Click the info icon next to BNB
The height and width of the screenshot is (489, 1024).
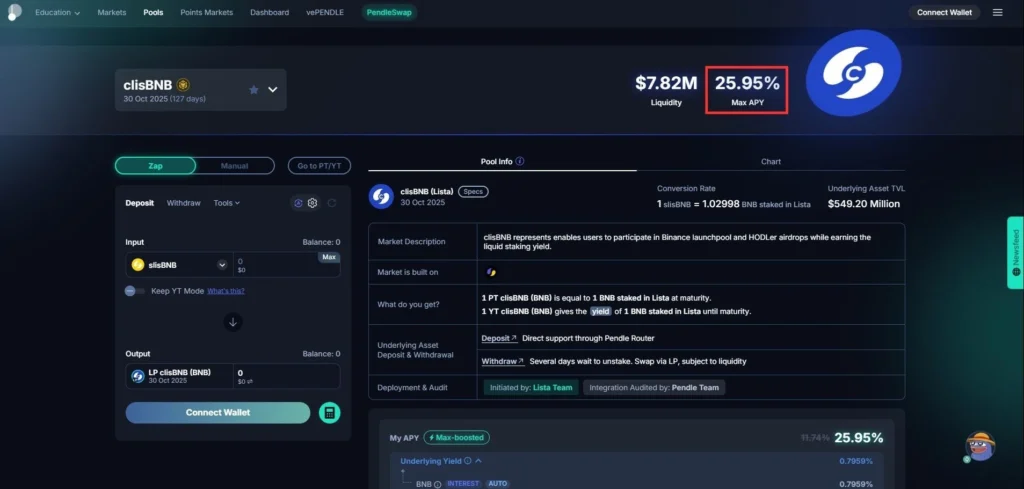pos(438,484)
